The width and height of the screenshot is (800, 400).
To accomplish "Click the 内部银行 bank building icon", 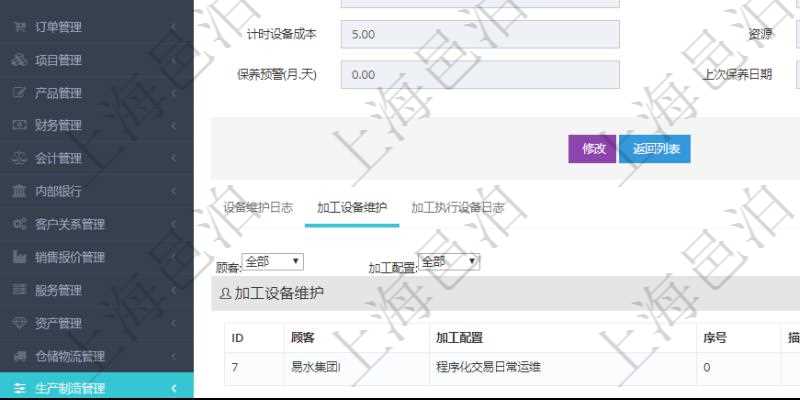I will [x=19, y=191].
